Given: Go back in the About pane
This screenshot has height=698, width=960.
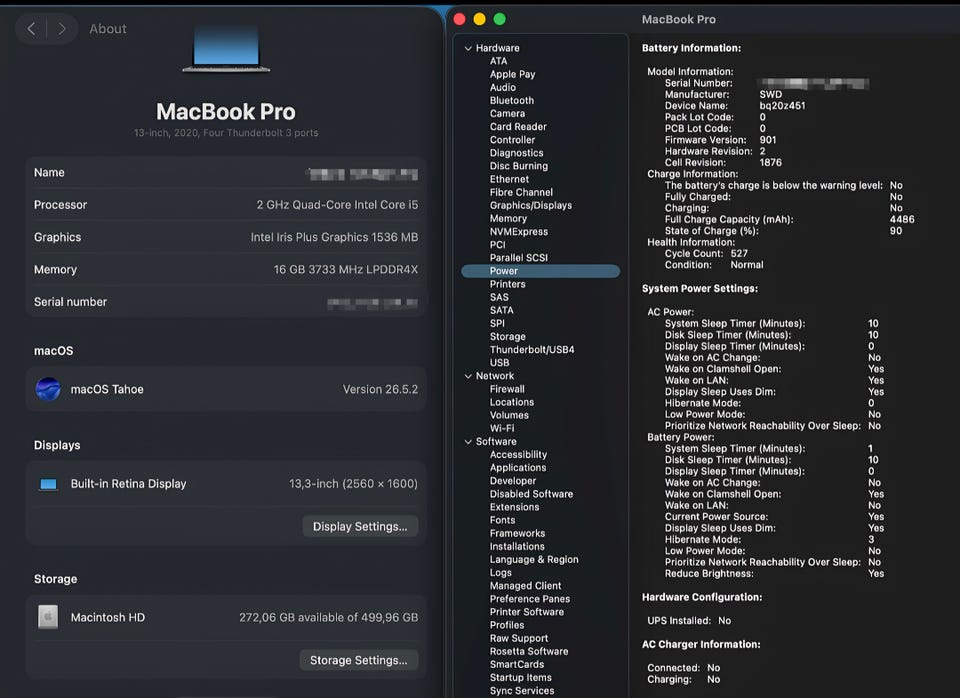Looking at the screenshot, I should (x=31, y=29).
